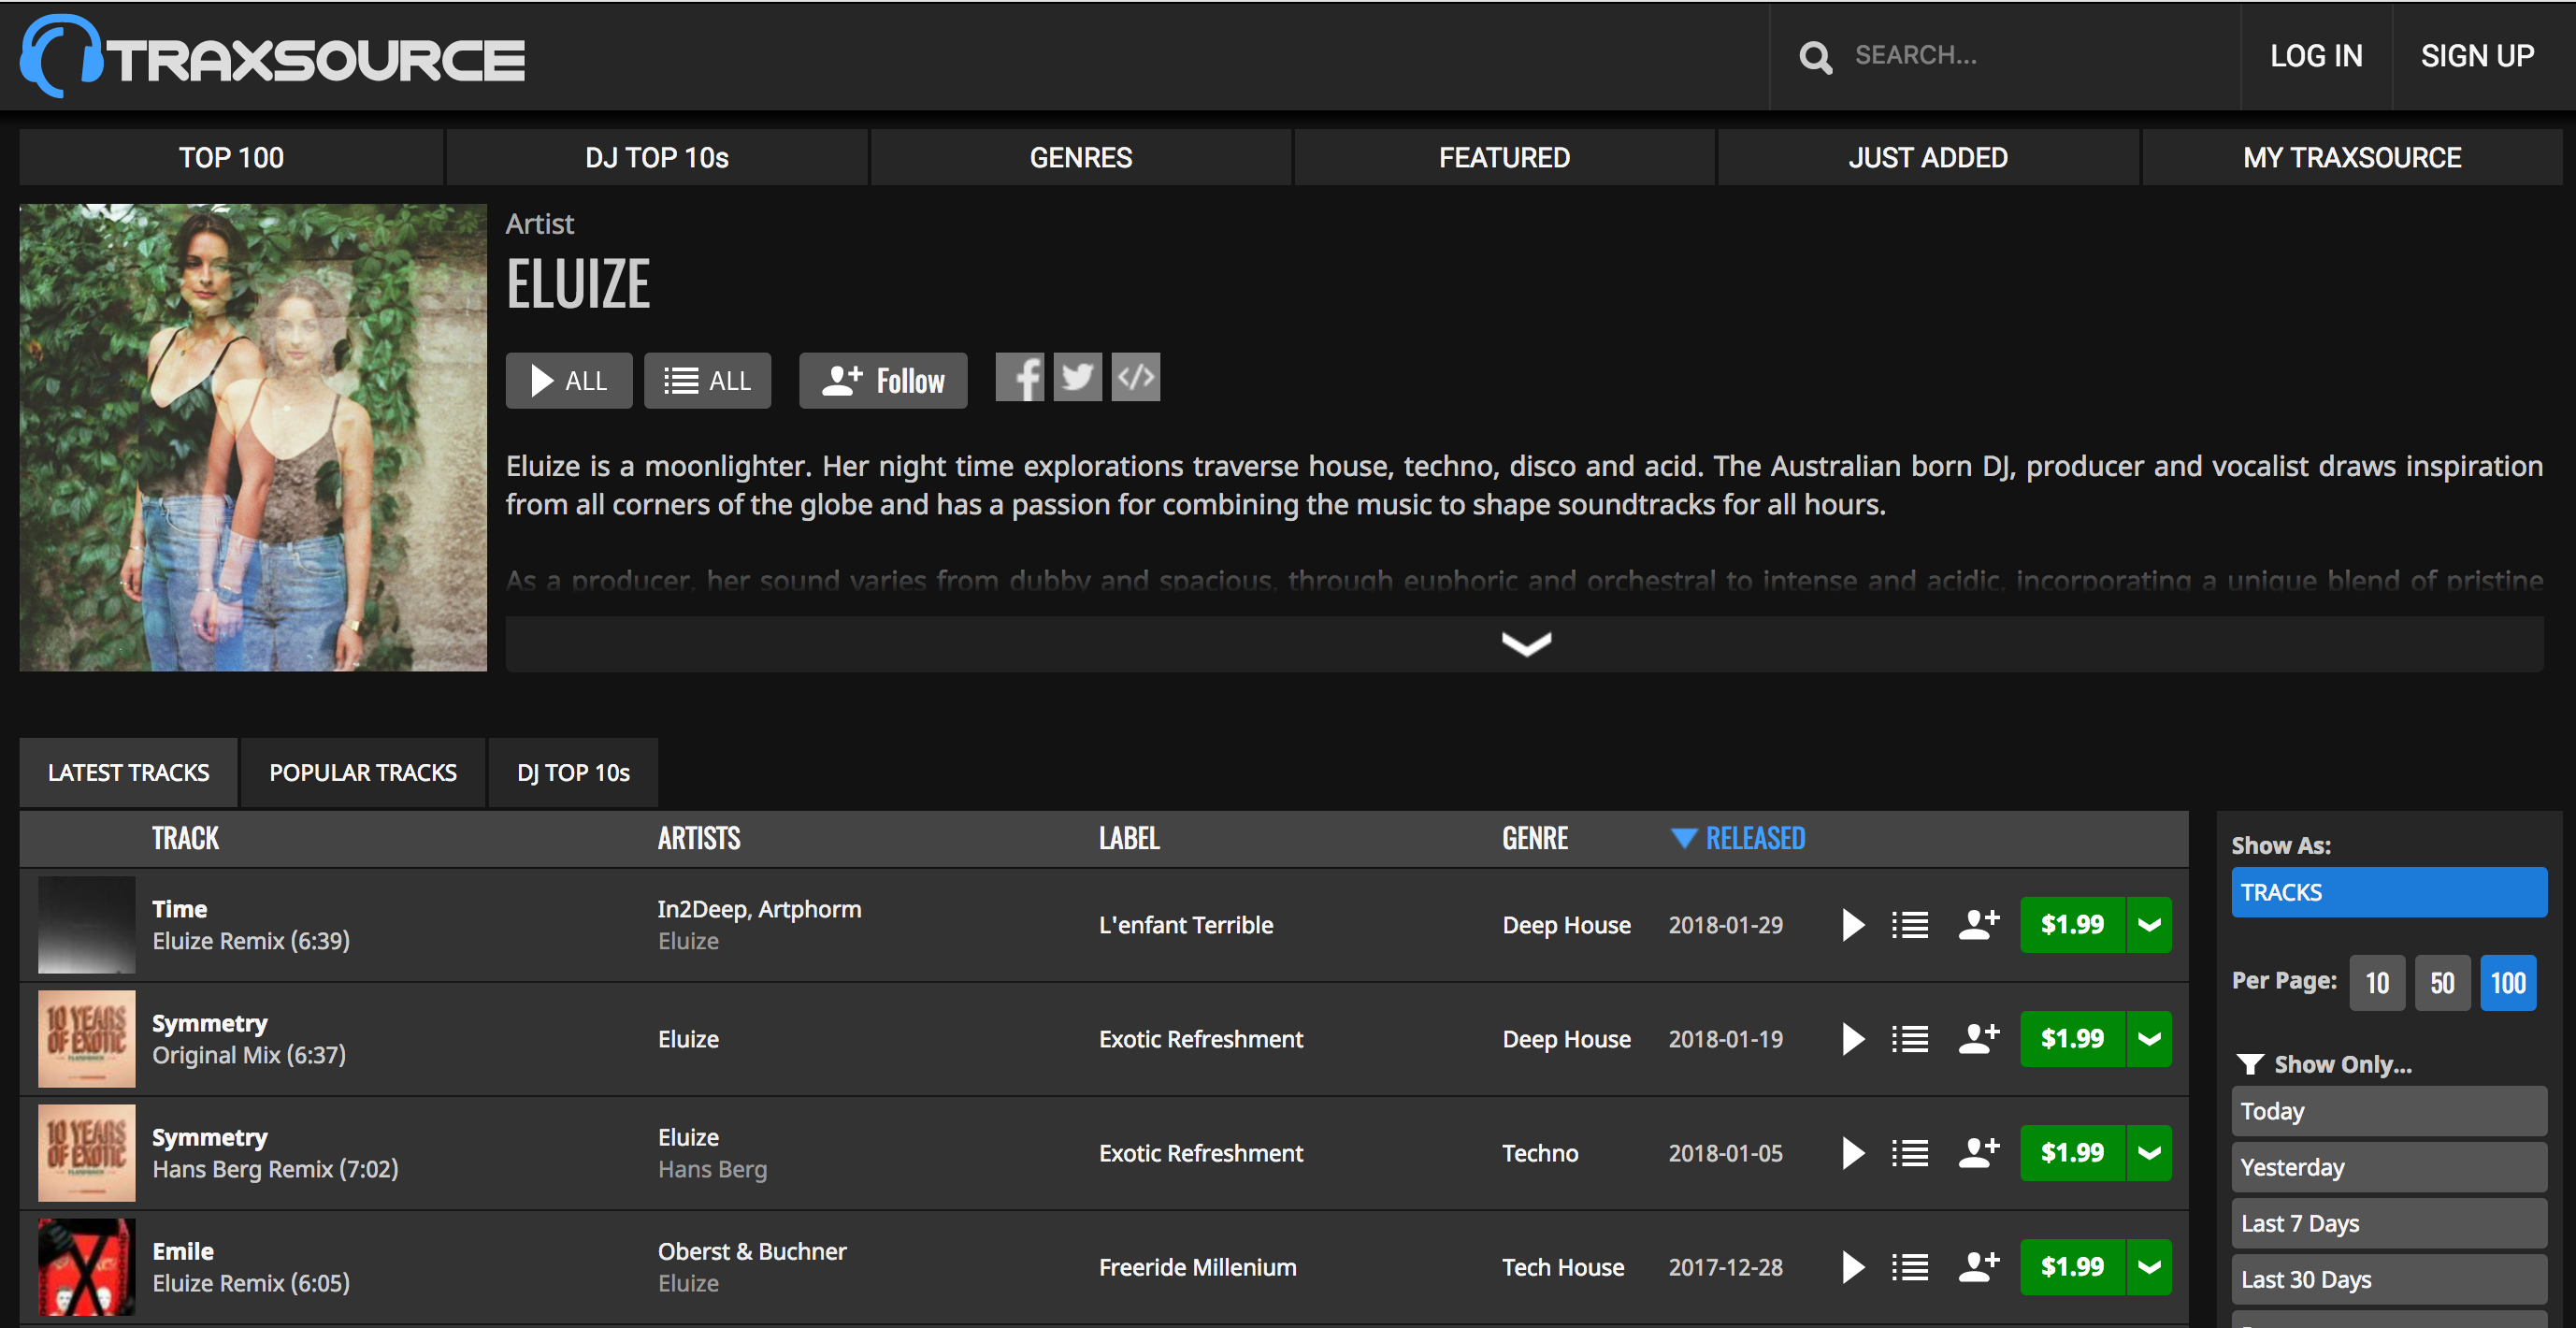The image size is (2576, 1328).
Task: Share artist on Facebook icon
Action: (x=1019, y=377)
